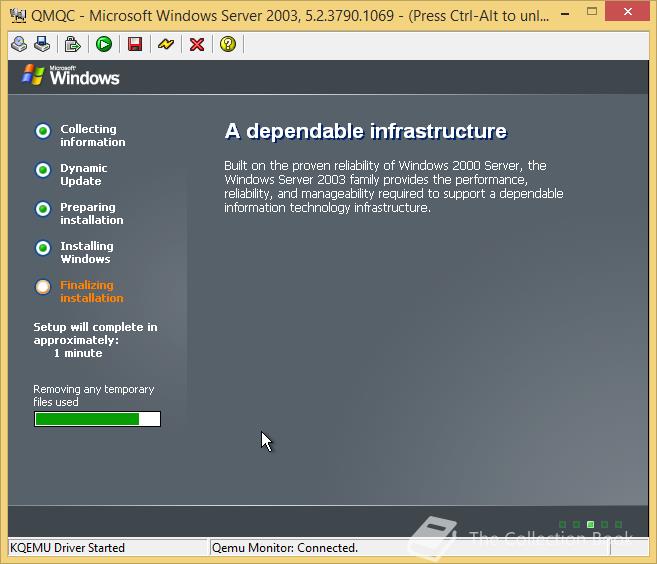Click the highlighted slide indicator square

(590, 524)
